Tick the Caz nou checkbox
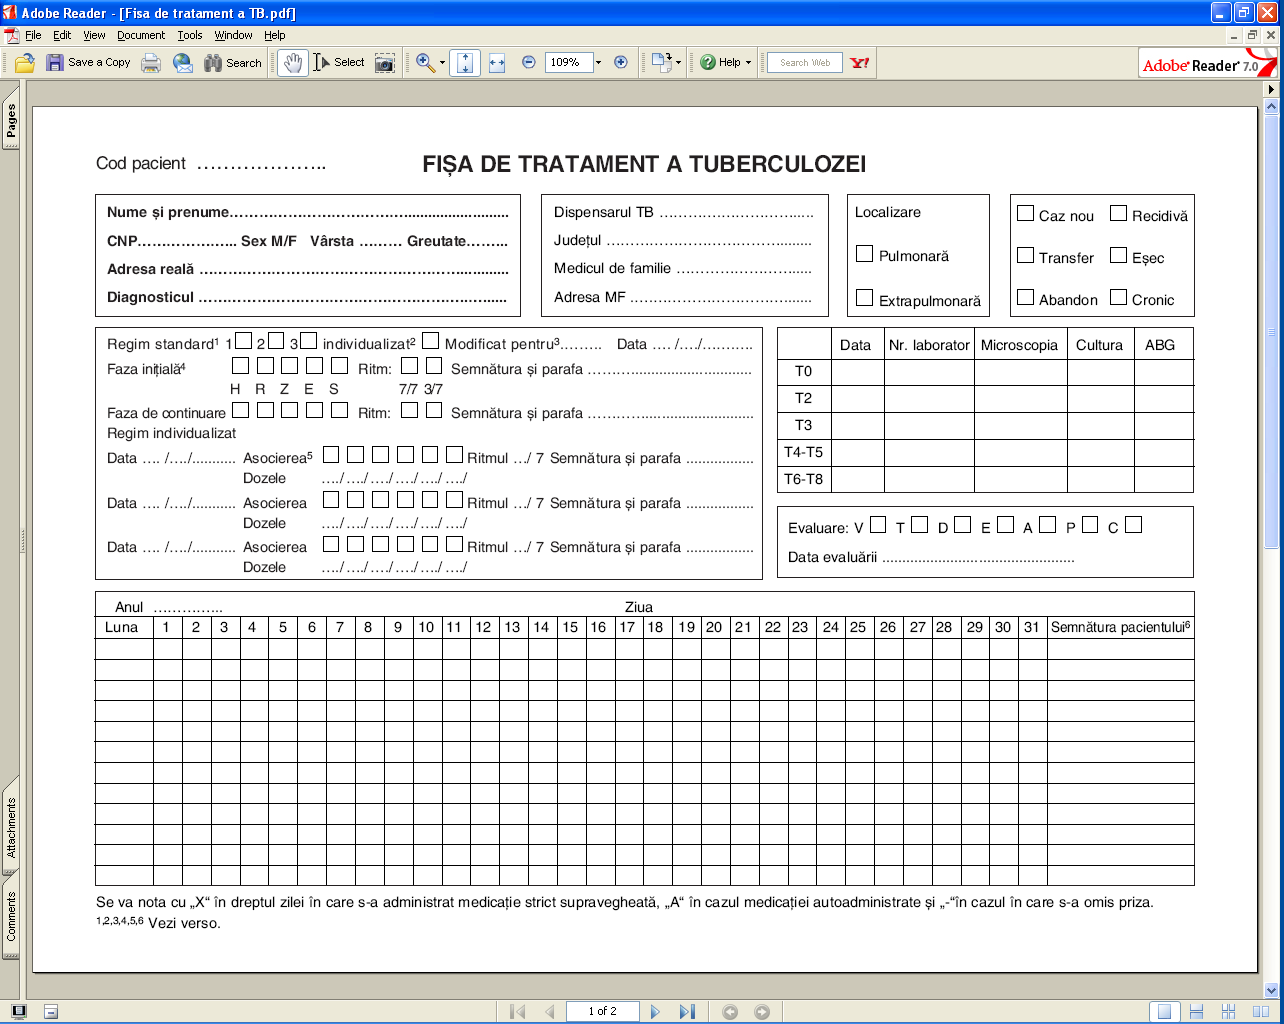This screenshot has width=1284, height=1024. click(x=1025, y=213)
